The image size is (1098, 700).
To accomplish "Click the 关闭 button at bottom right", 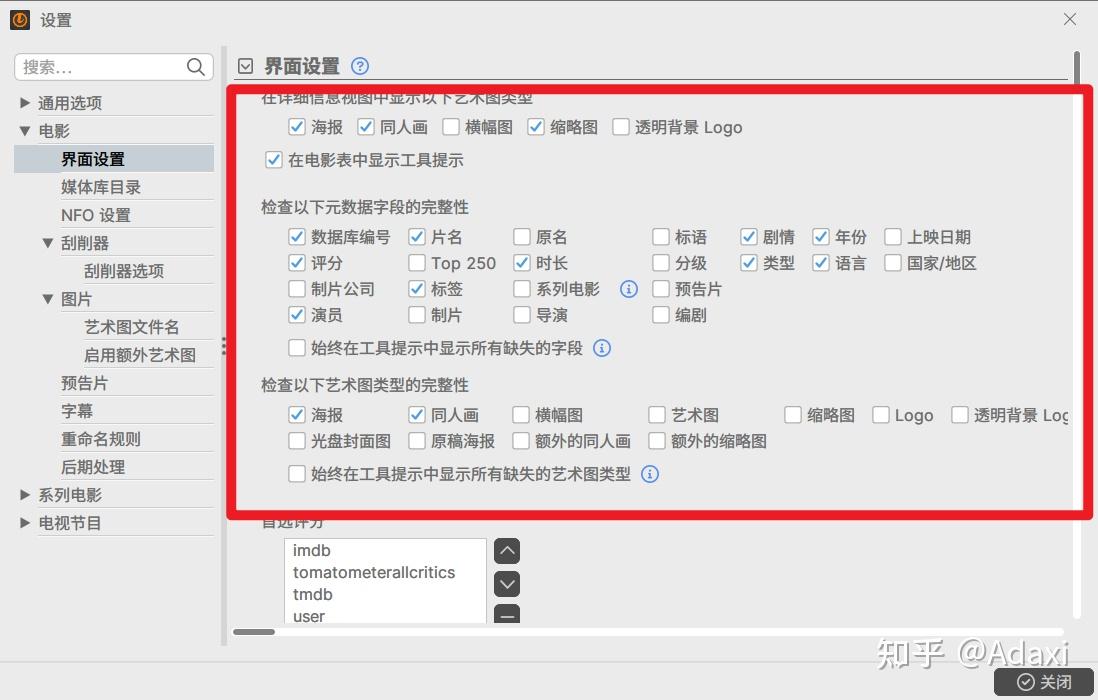I will [1044, 682].
